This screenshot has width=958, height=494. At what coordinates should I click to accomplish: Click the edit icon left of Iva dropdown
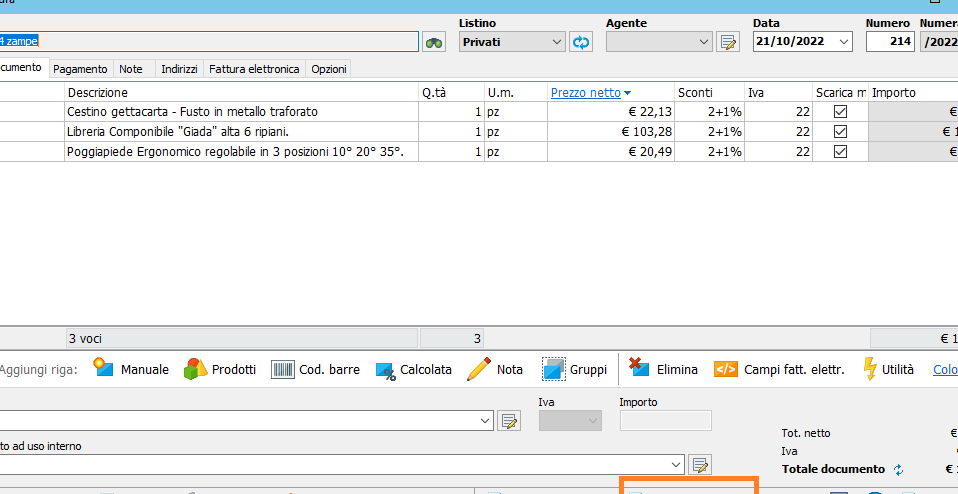pyautogui.click(x=509, y=421)
